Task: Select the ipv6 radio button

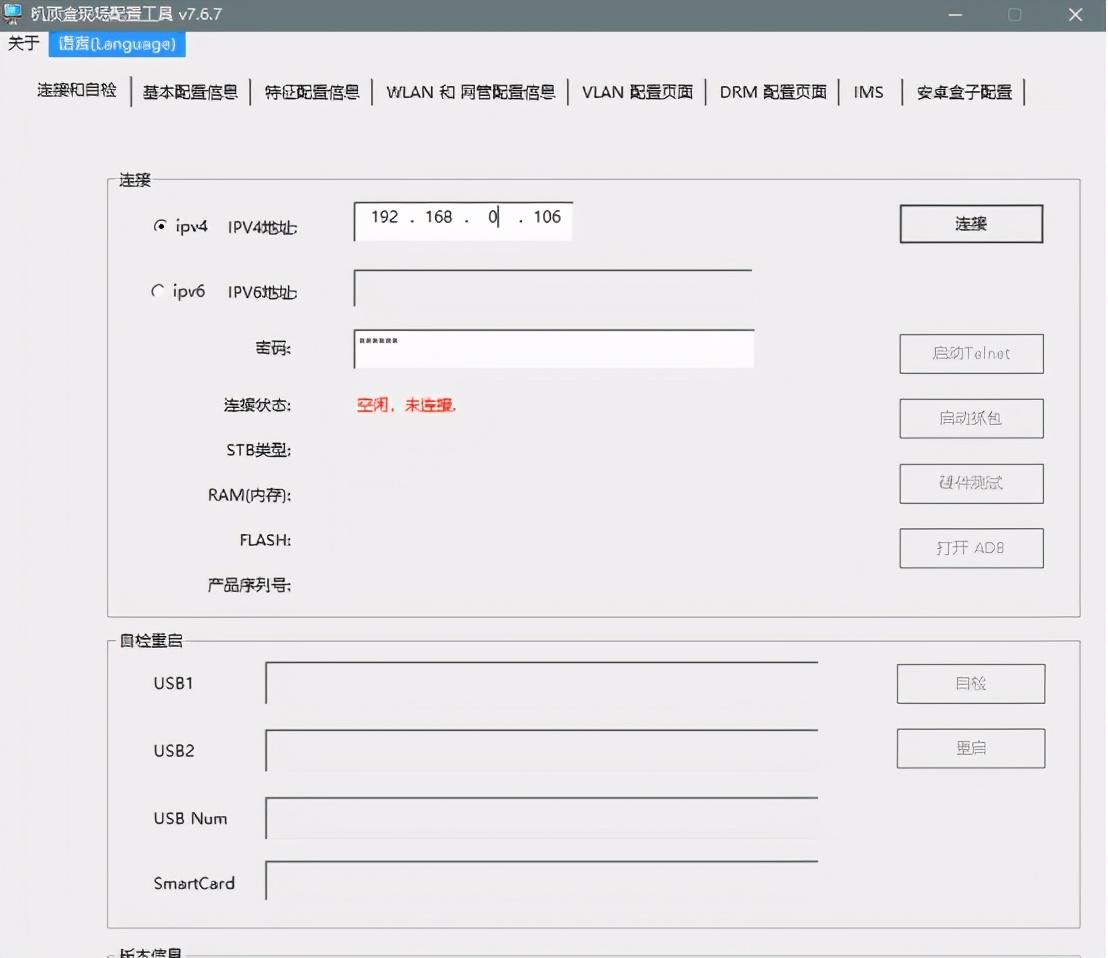Action: click(x=158, y=291)
